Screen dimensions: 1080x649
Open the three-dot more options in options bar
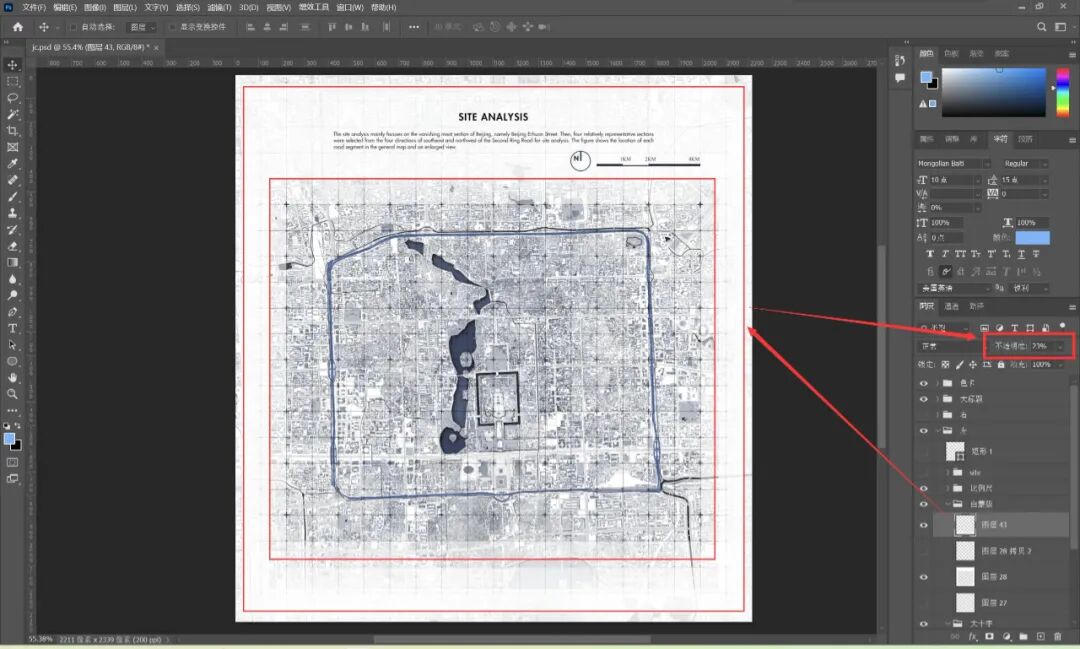point(413,27)
